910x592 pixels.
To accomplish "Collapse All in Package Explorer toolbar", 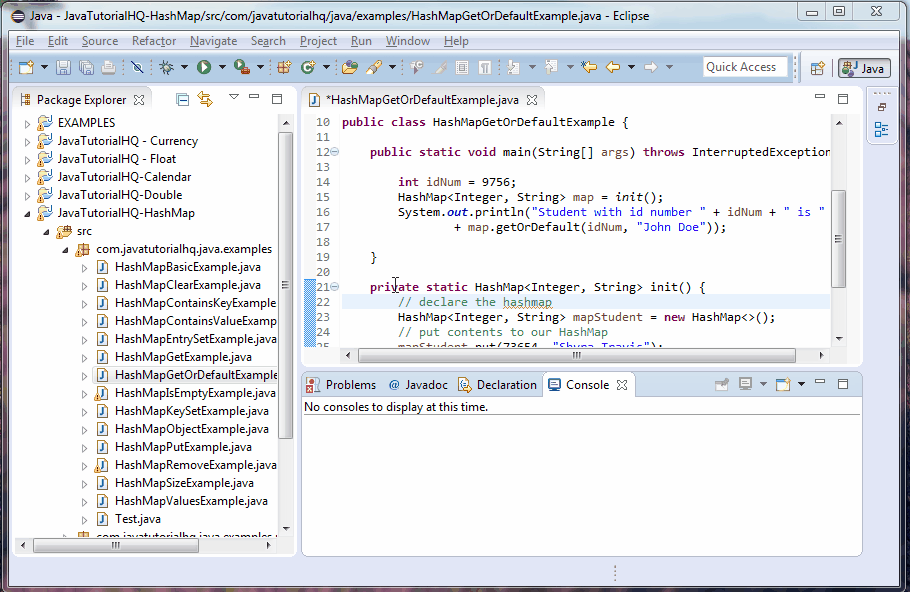I will tap(182, 99).
